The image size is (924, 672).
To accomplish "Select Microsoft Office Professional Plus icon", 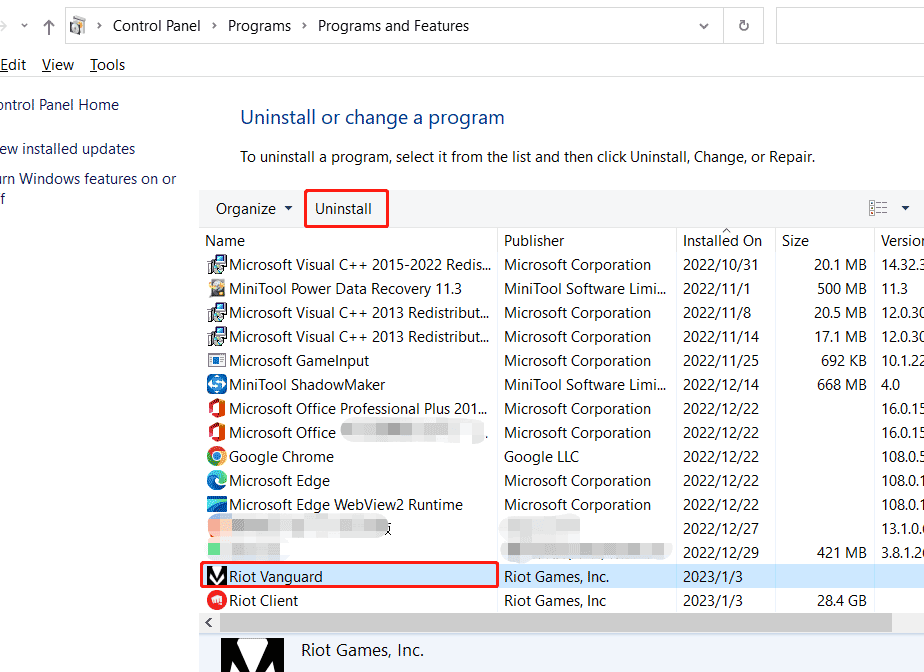I will [x=216, y=408].
